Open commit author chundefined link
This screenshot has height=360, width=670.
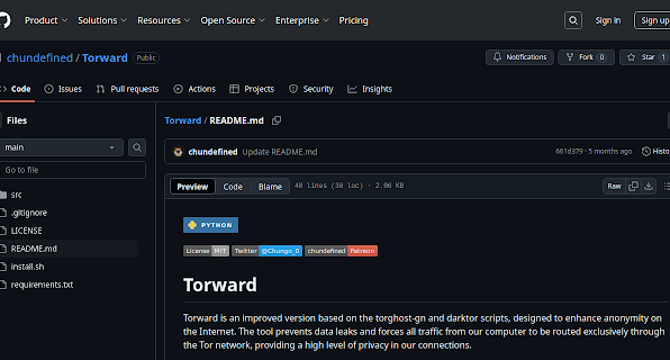213,152
